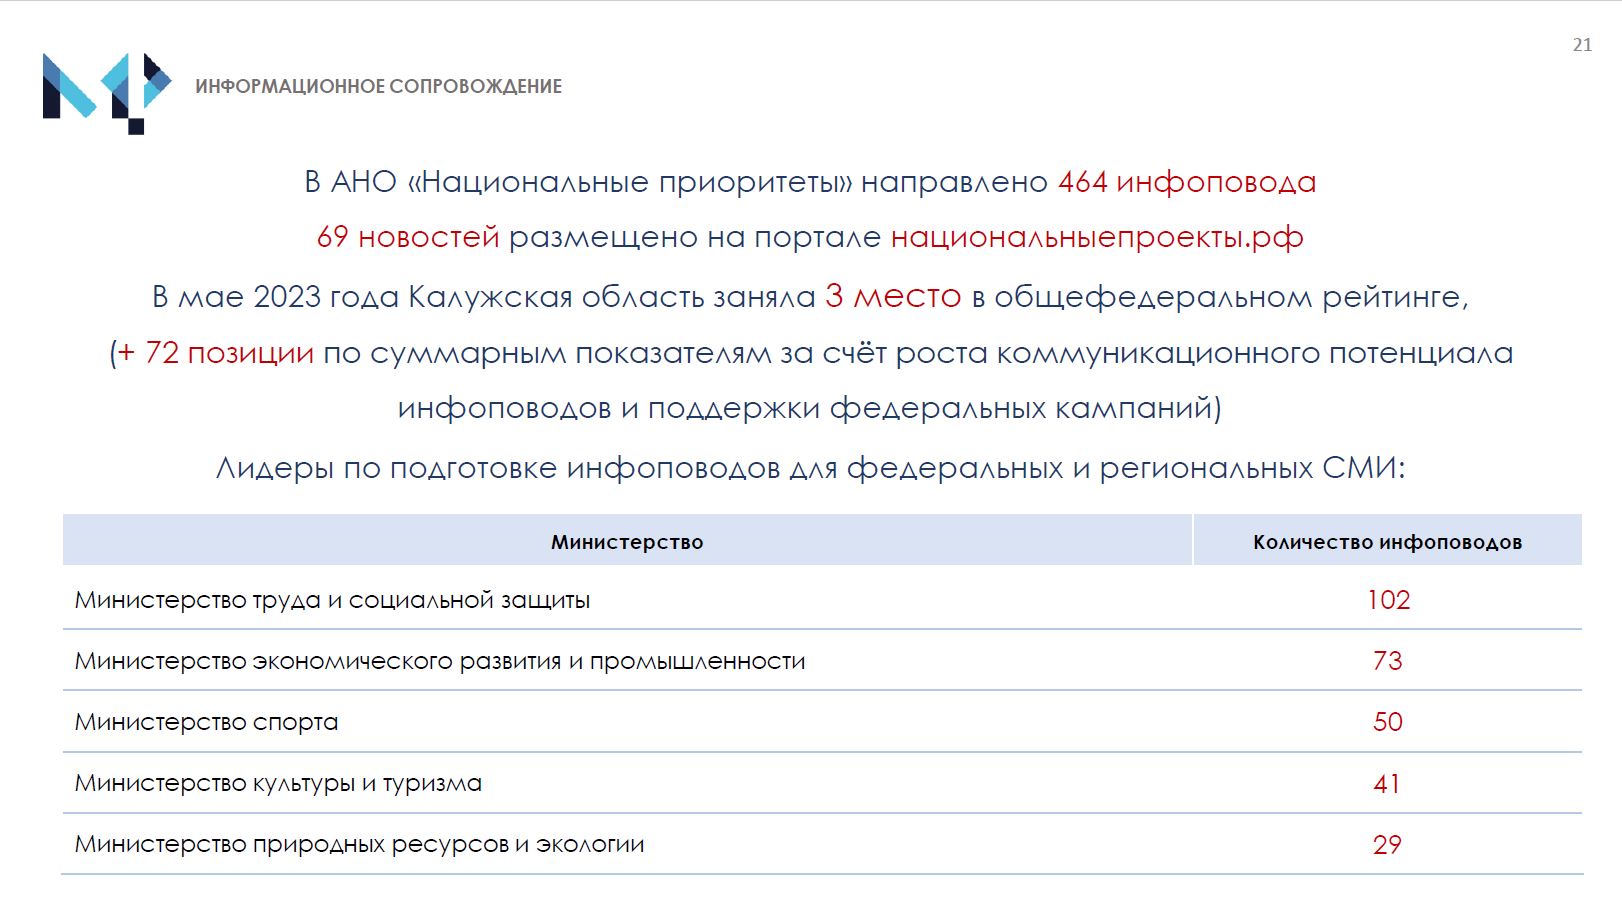Open the link 'национальныепроекты.рф'

coord(1097,238)
